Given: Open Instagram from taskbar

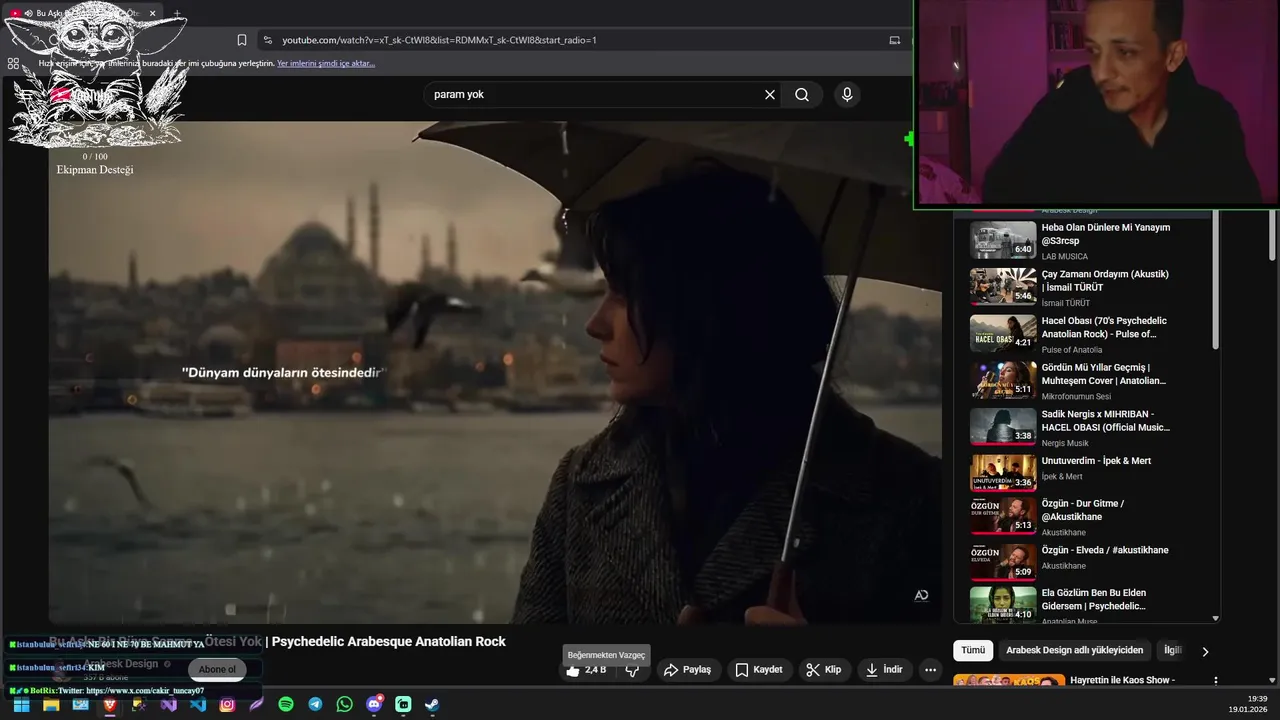Looking at the screenshot, I should [x=227, y=705].
